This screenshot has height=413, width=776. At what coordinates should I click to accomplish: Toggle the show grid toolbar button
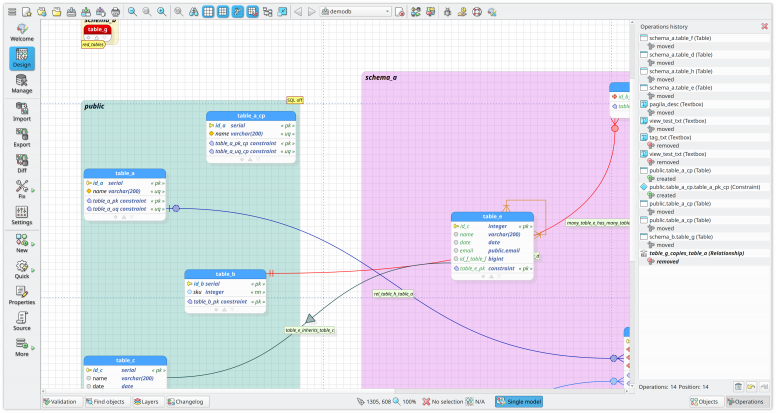click(208, 11)
